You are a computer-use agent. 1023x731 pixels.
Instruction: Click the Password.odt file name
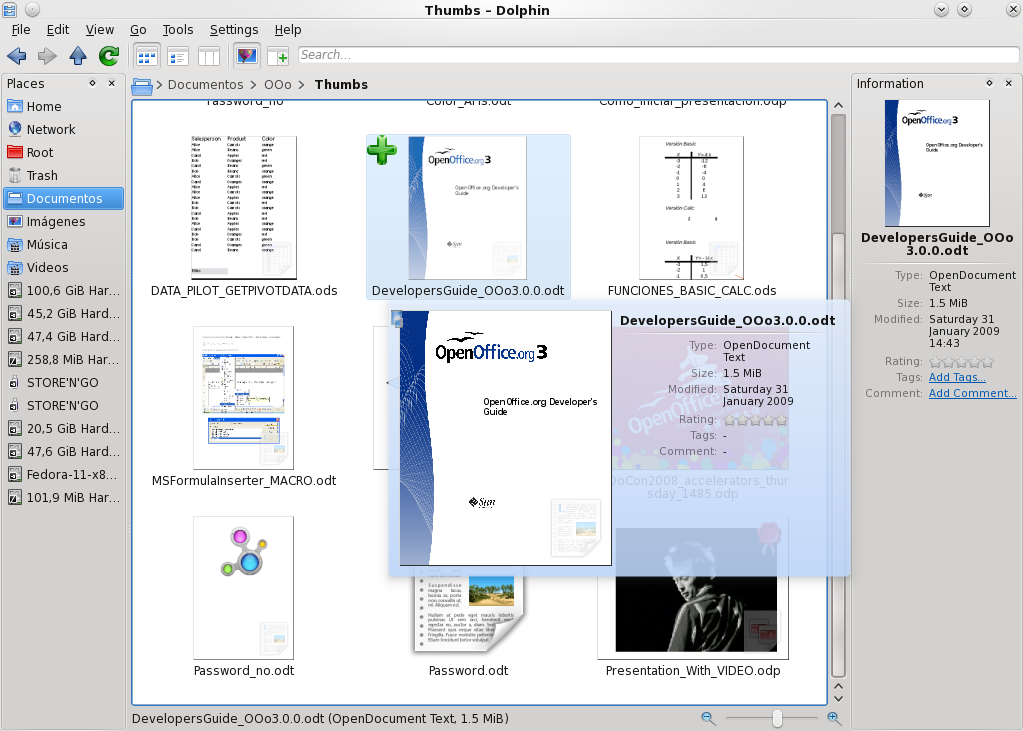[468, 670]
